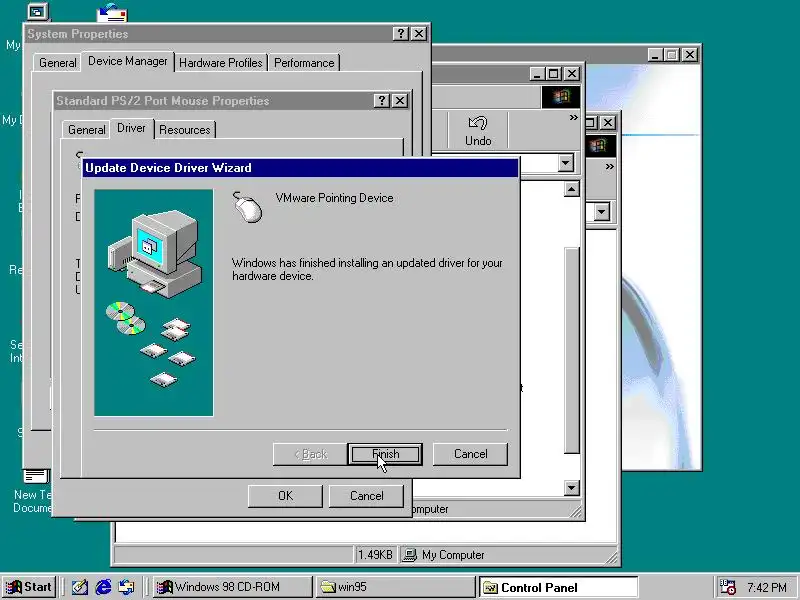Close the rear Windows 98 CD-ROM window
This screenshot has width=800, height=600.
click(690, 55)
